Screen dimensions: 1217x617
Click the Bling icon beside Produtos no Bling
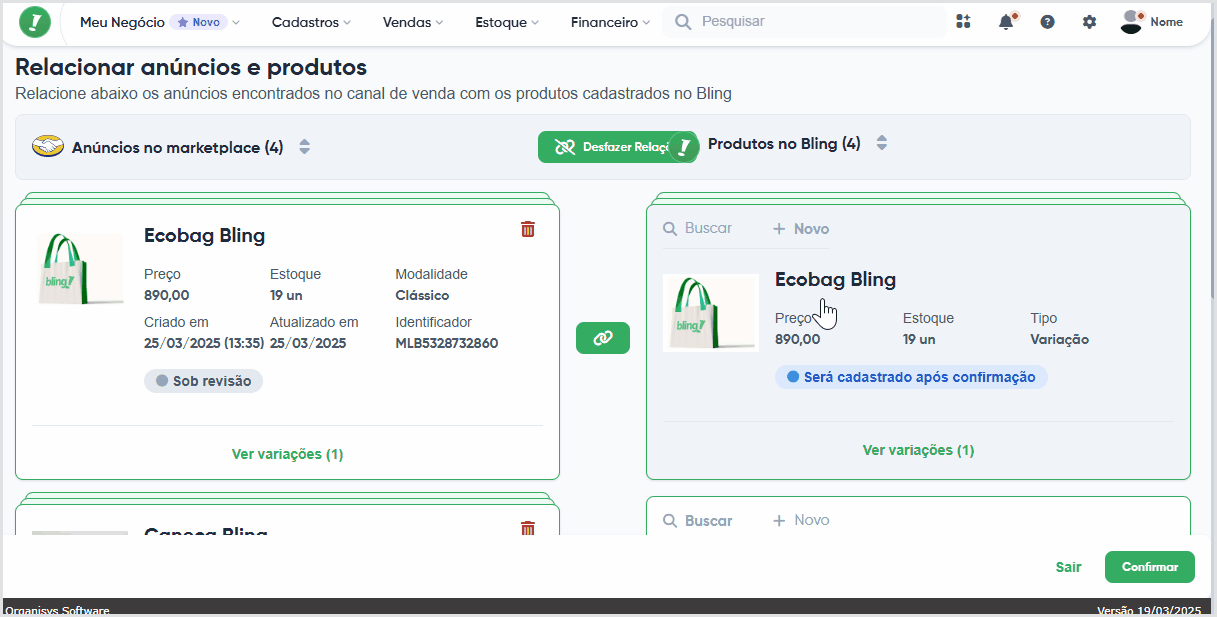click(x=684, y=147)
